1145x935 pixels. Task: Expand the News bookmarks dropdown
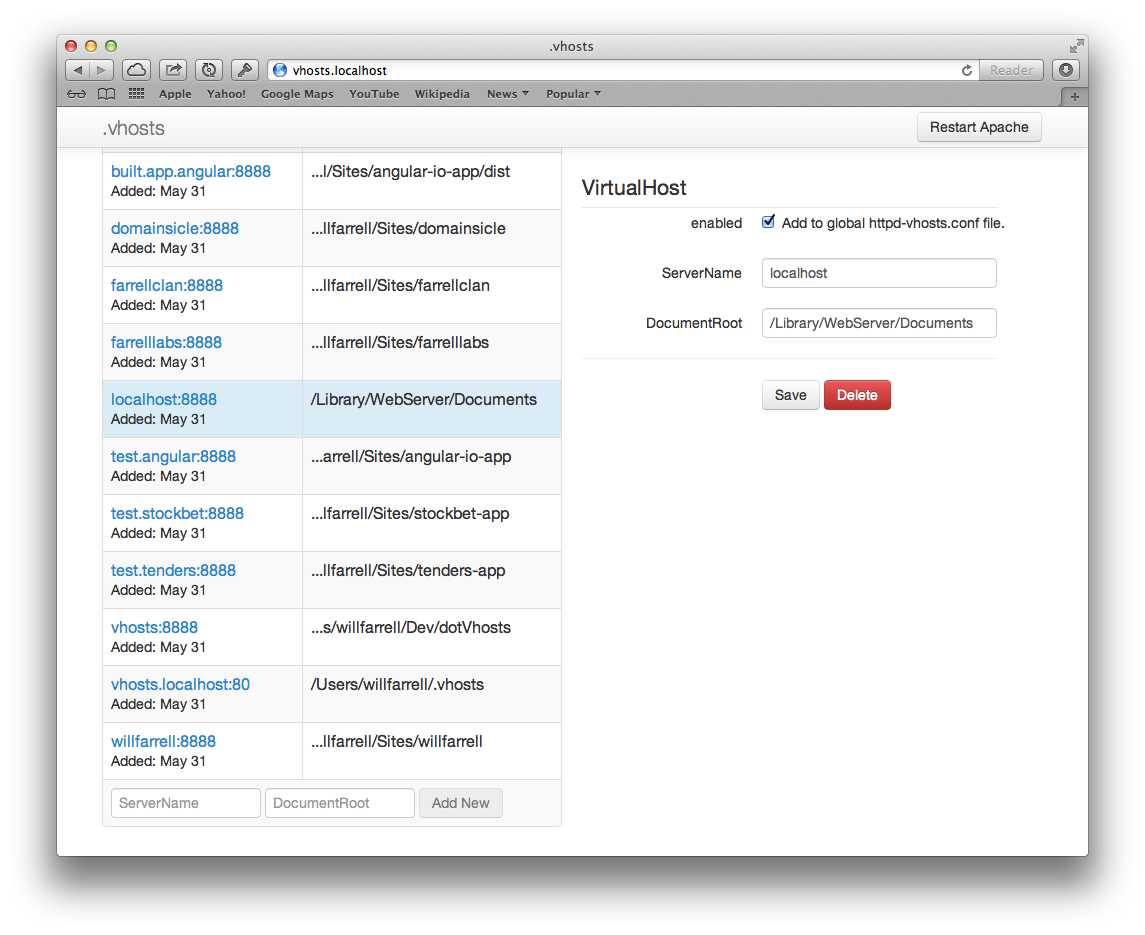(508, 94)
